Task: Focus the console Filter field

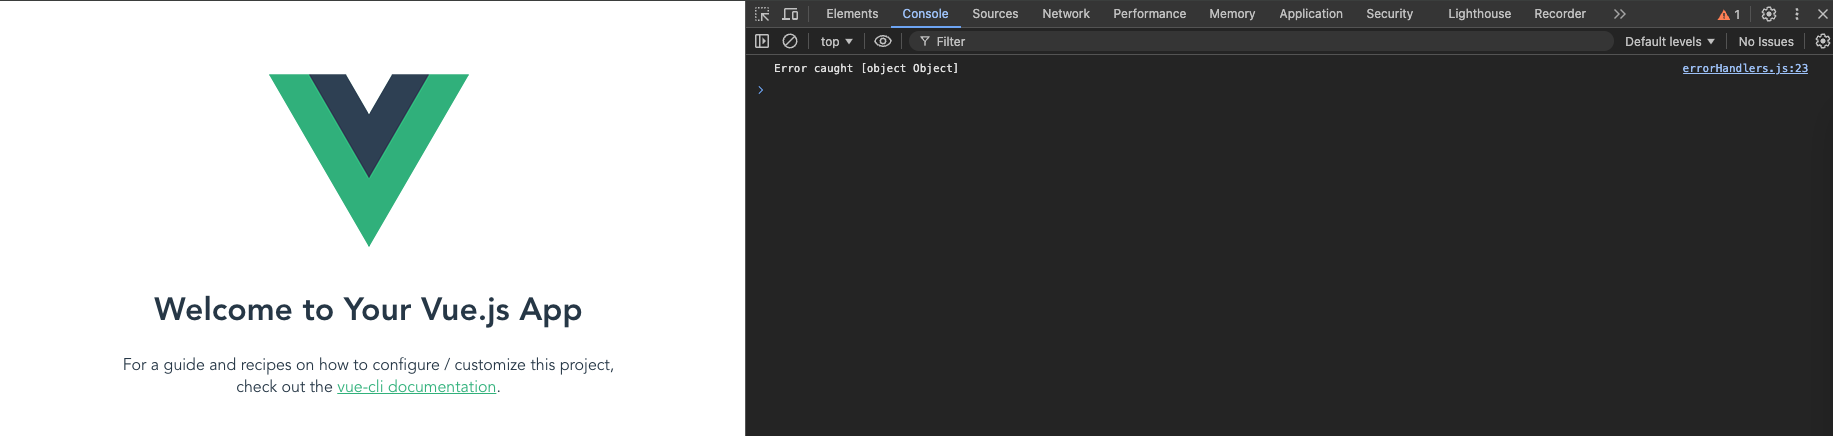Action: (1262, 41)
